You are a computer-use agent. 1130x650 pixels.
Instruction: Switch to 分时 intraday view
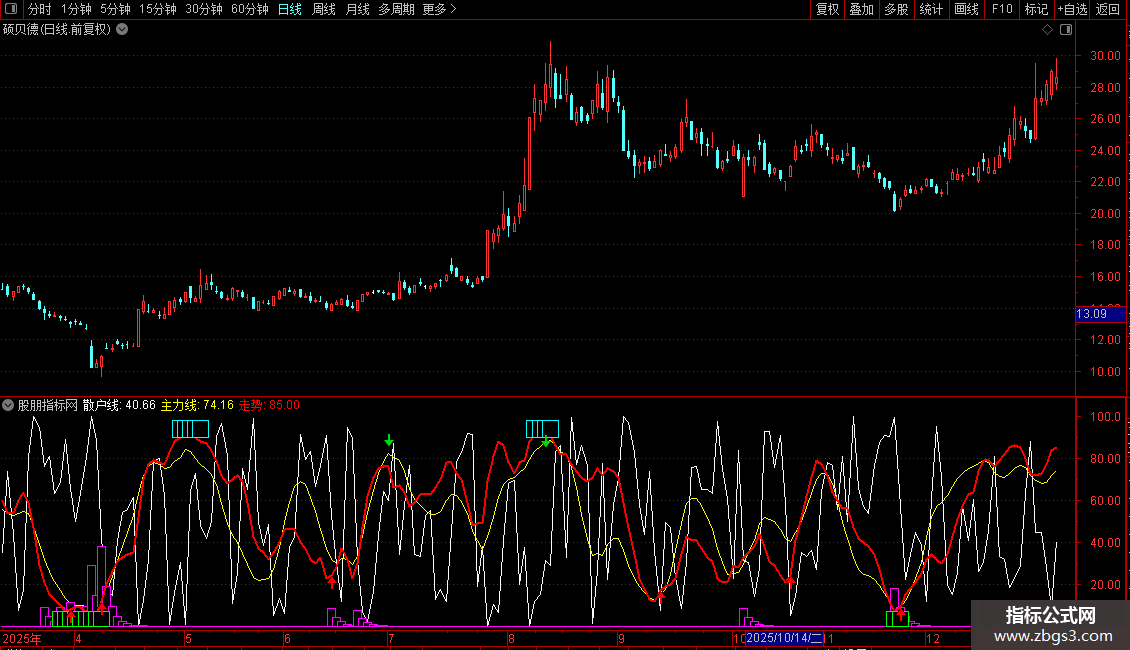pos(40,9)
